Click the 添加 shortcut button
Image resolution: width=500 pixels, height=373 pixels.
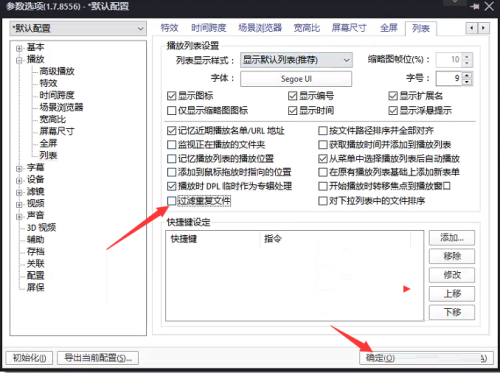pos(452,238)
